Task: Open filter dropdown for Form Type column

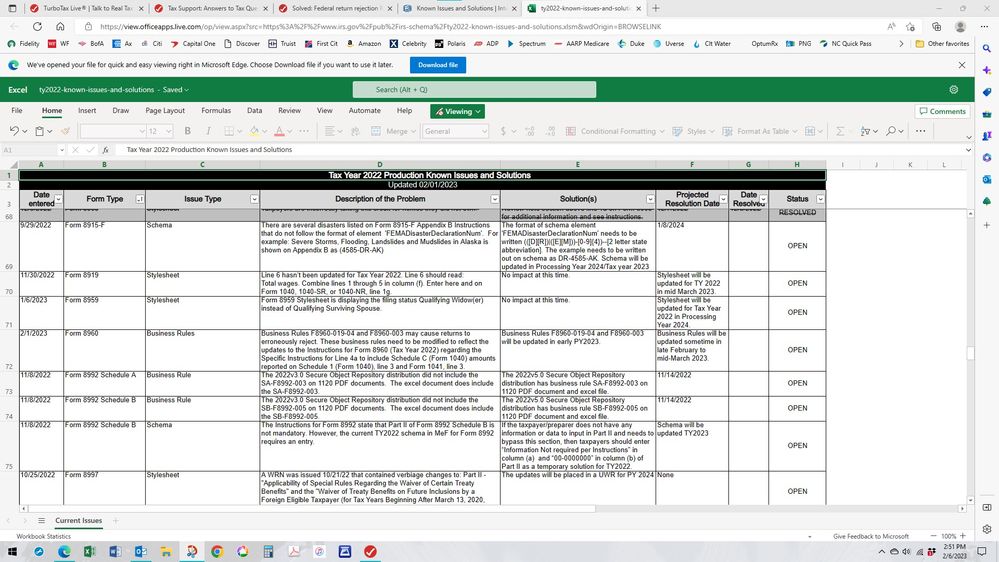Action: click(140, 199)
